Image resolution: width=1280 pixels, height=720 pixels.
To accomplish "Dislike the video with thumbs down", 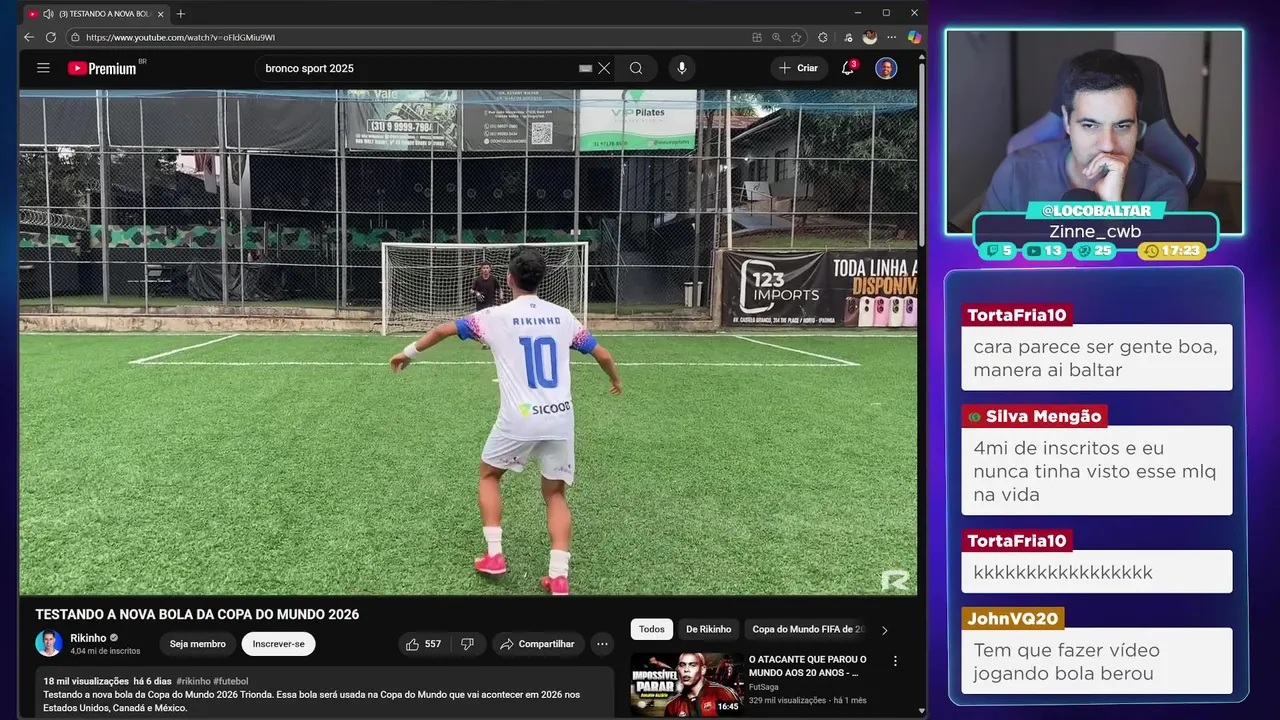I will [467, 644].
